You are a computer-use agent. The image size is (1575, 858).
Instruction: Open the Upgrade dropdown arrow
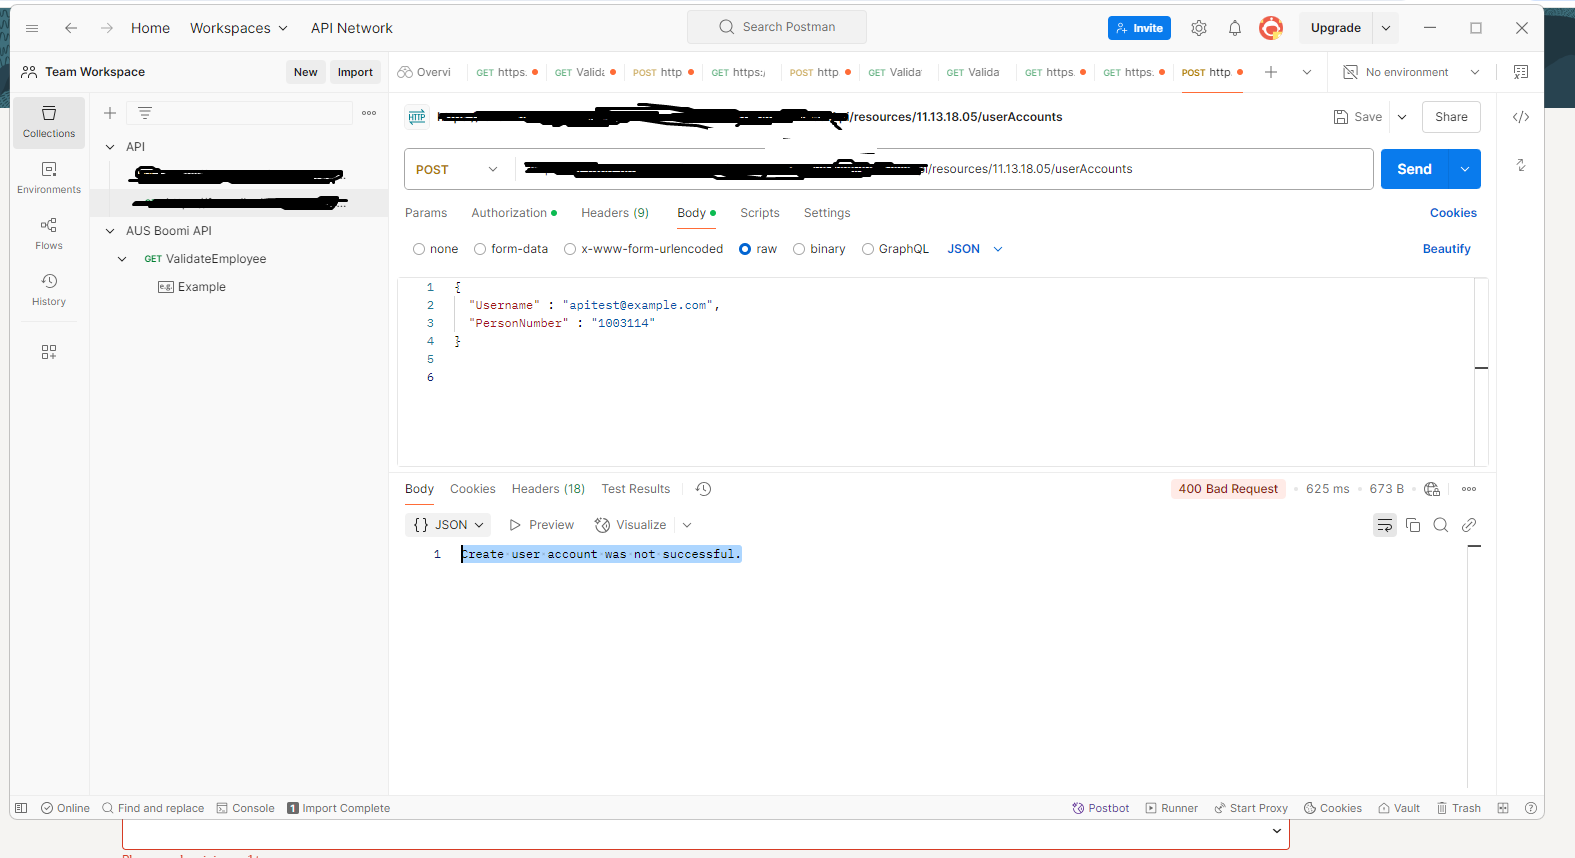click(x=1386, y=28)
